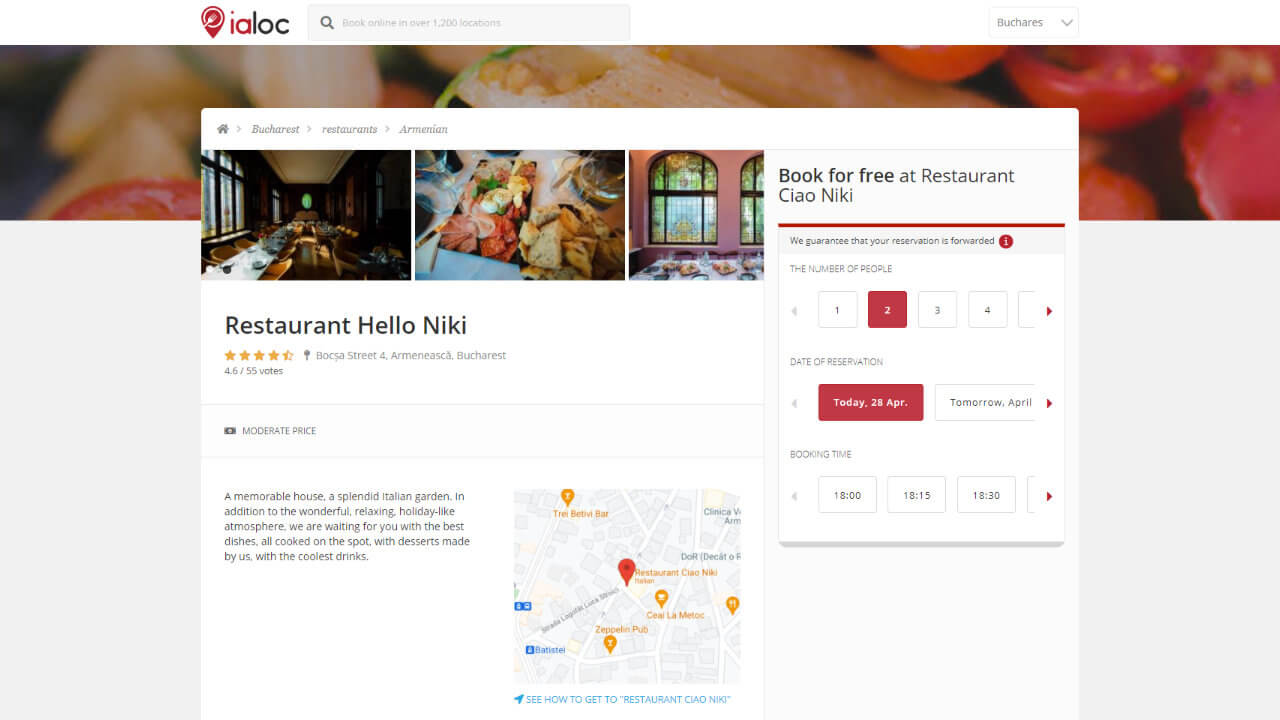Choose Tomorrow date option

click(985, 402)
